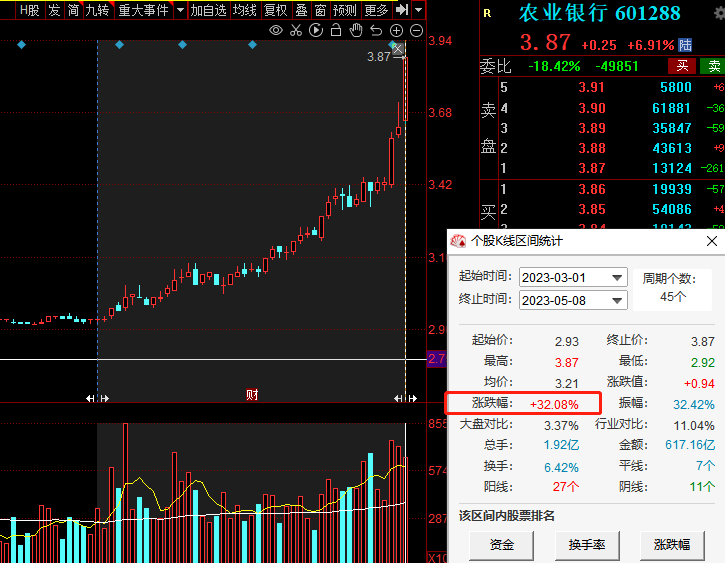Open 复权 adjustment options
The image size is (725, 563).
point(275,10)
